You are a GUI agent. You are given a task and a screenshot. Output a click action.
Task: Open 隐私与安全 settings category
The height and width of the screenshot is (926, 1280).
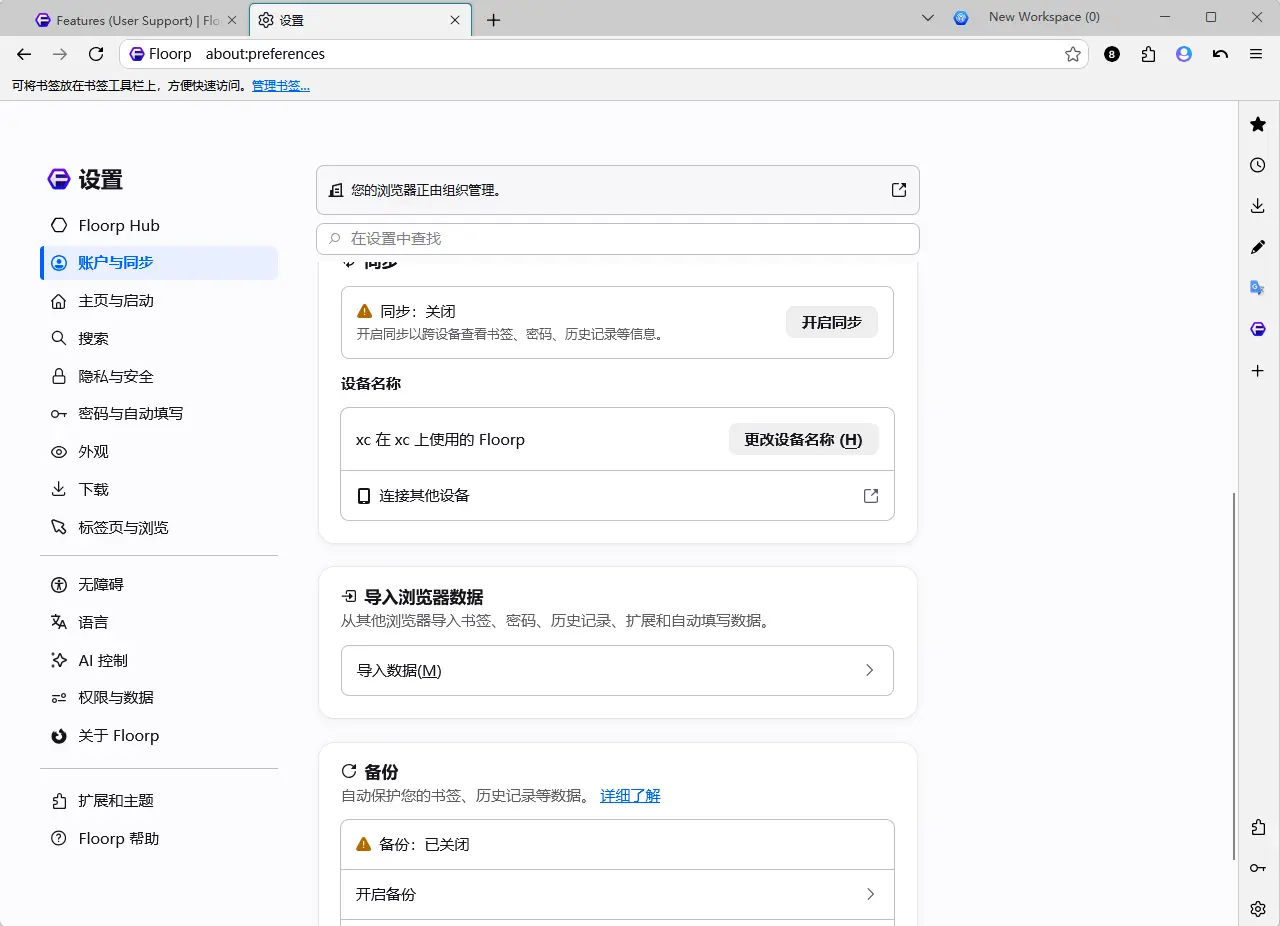159,376
